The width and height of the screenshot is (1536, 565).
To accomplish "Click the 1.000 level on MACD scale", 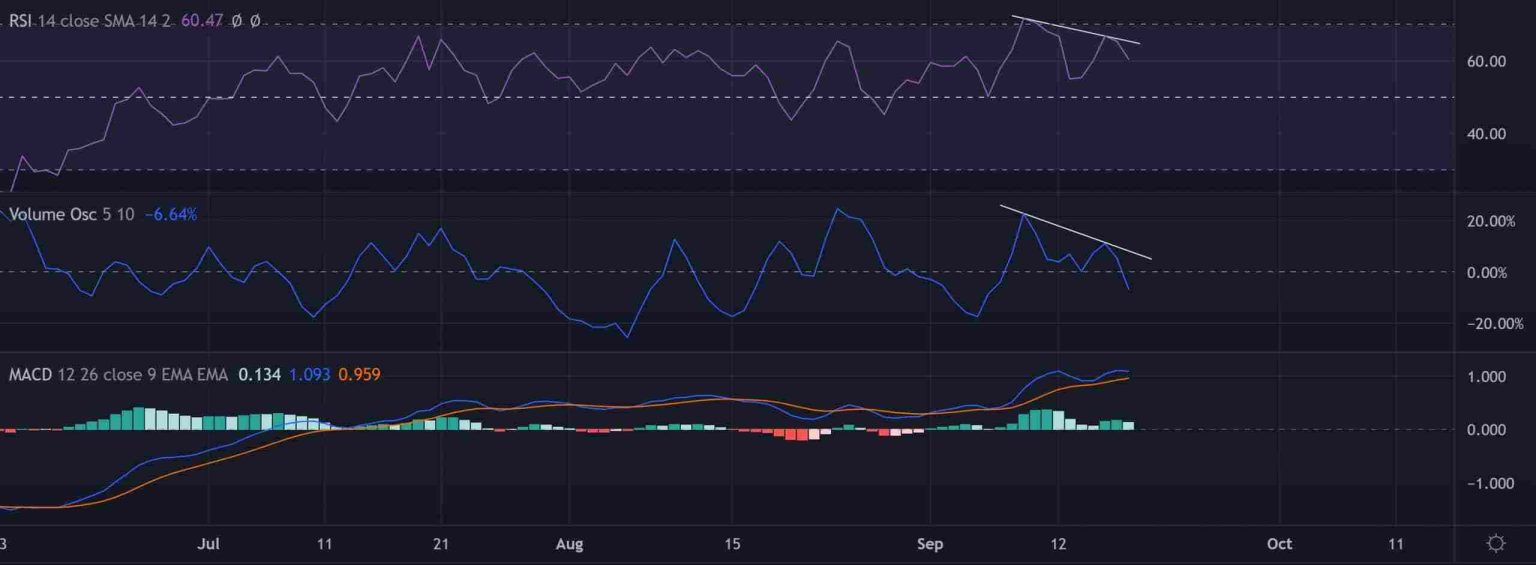I will [1485, 377].
